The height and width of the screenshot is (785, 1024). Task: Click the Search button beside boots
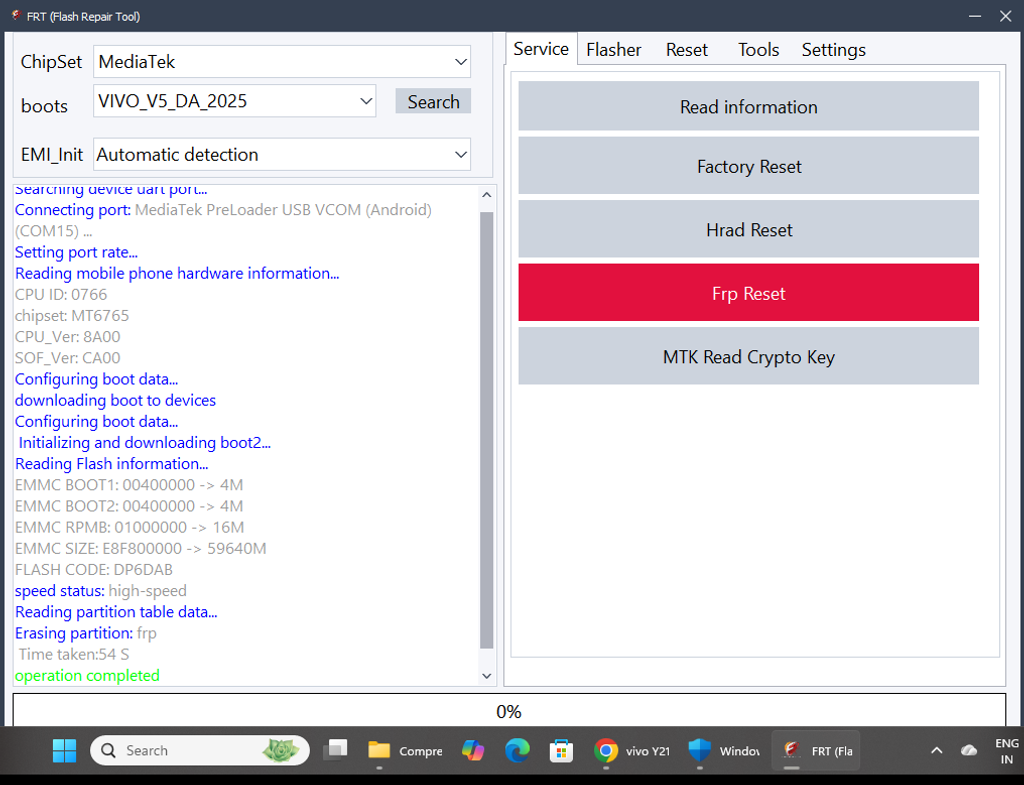coord(433,102)
